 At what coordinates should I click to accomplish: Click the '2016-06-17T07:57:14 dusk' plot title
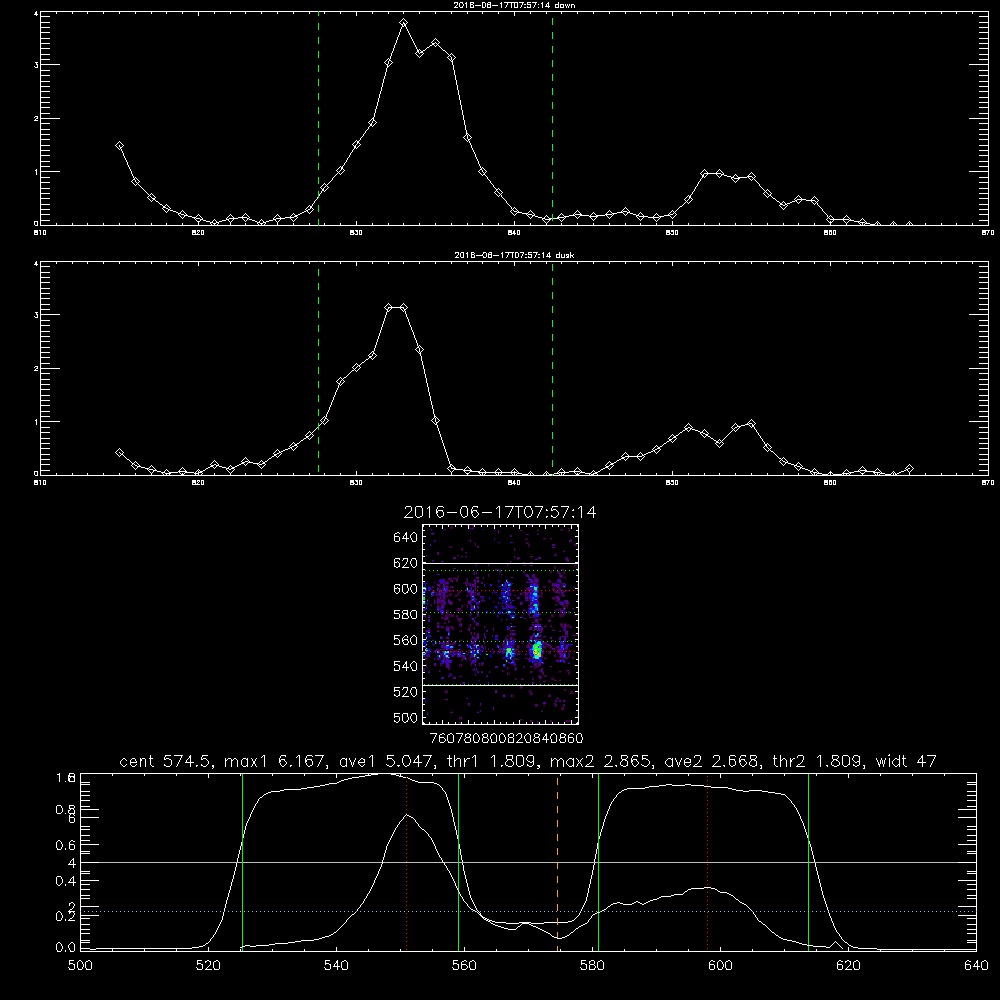514,255
